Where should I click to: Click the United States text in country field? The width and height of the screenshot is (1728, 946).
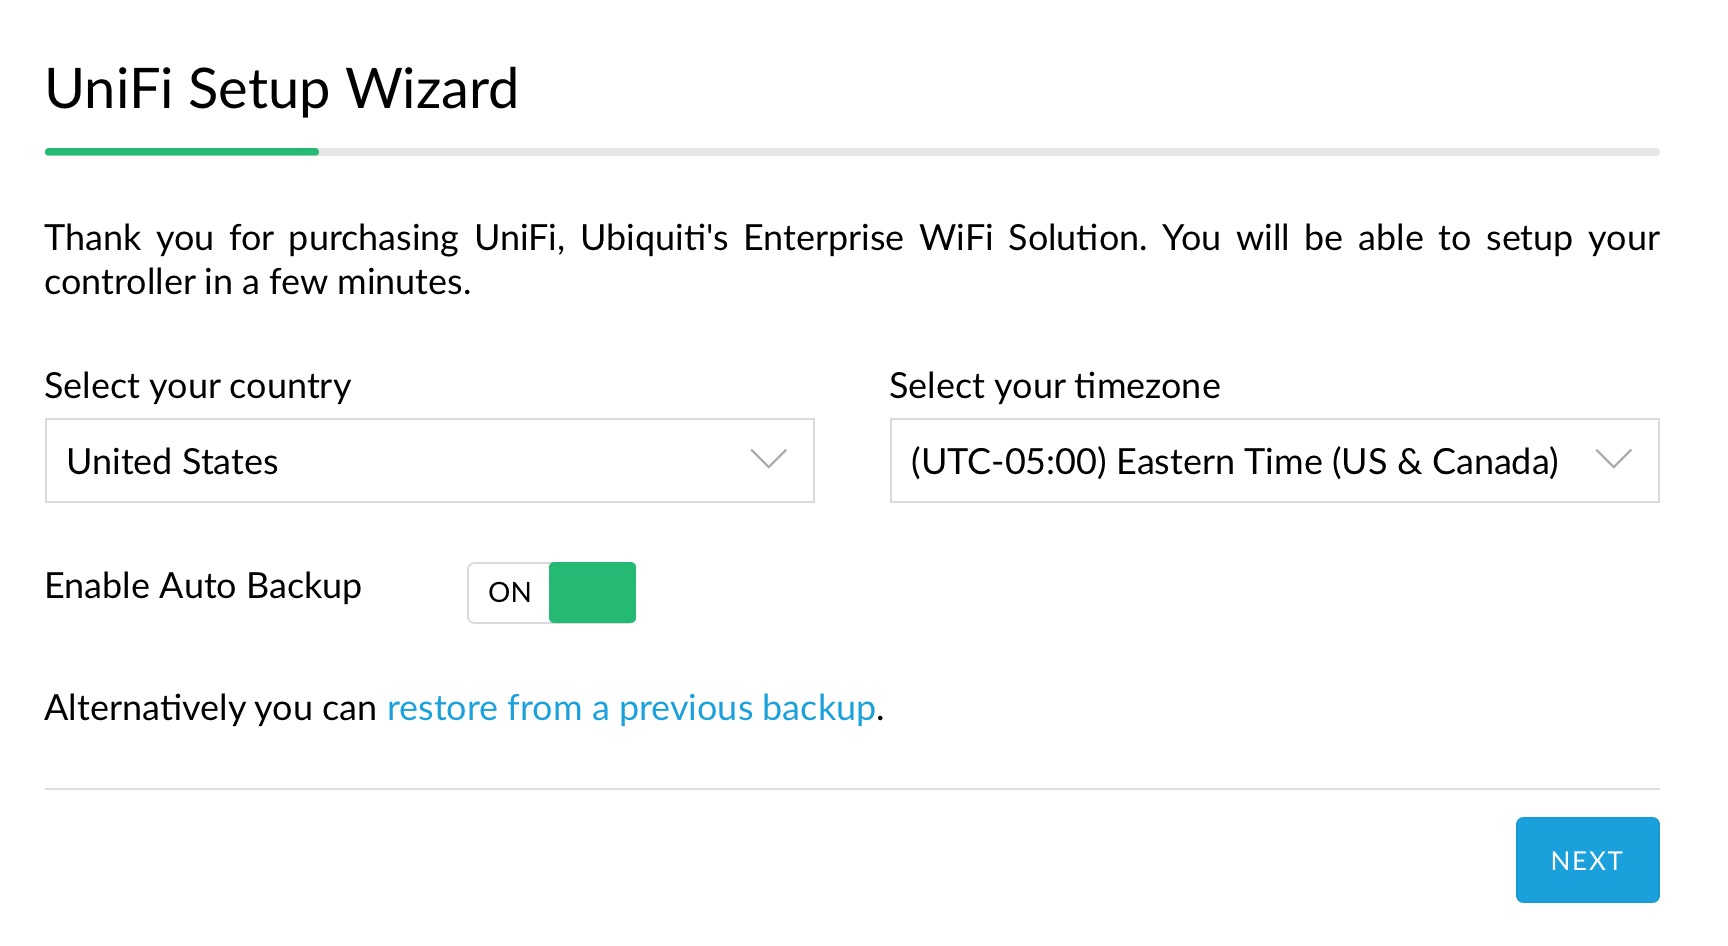172,462
